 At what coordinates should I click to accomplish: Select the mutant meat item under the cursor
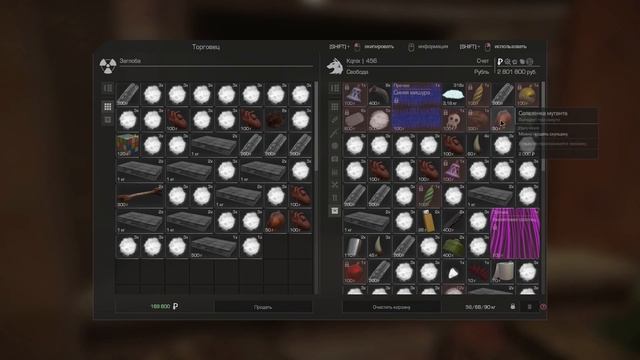tap(502, 120)
